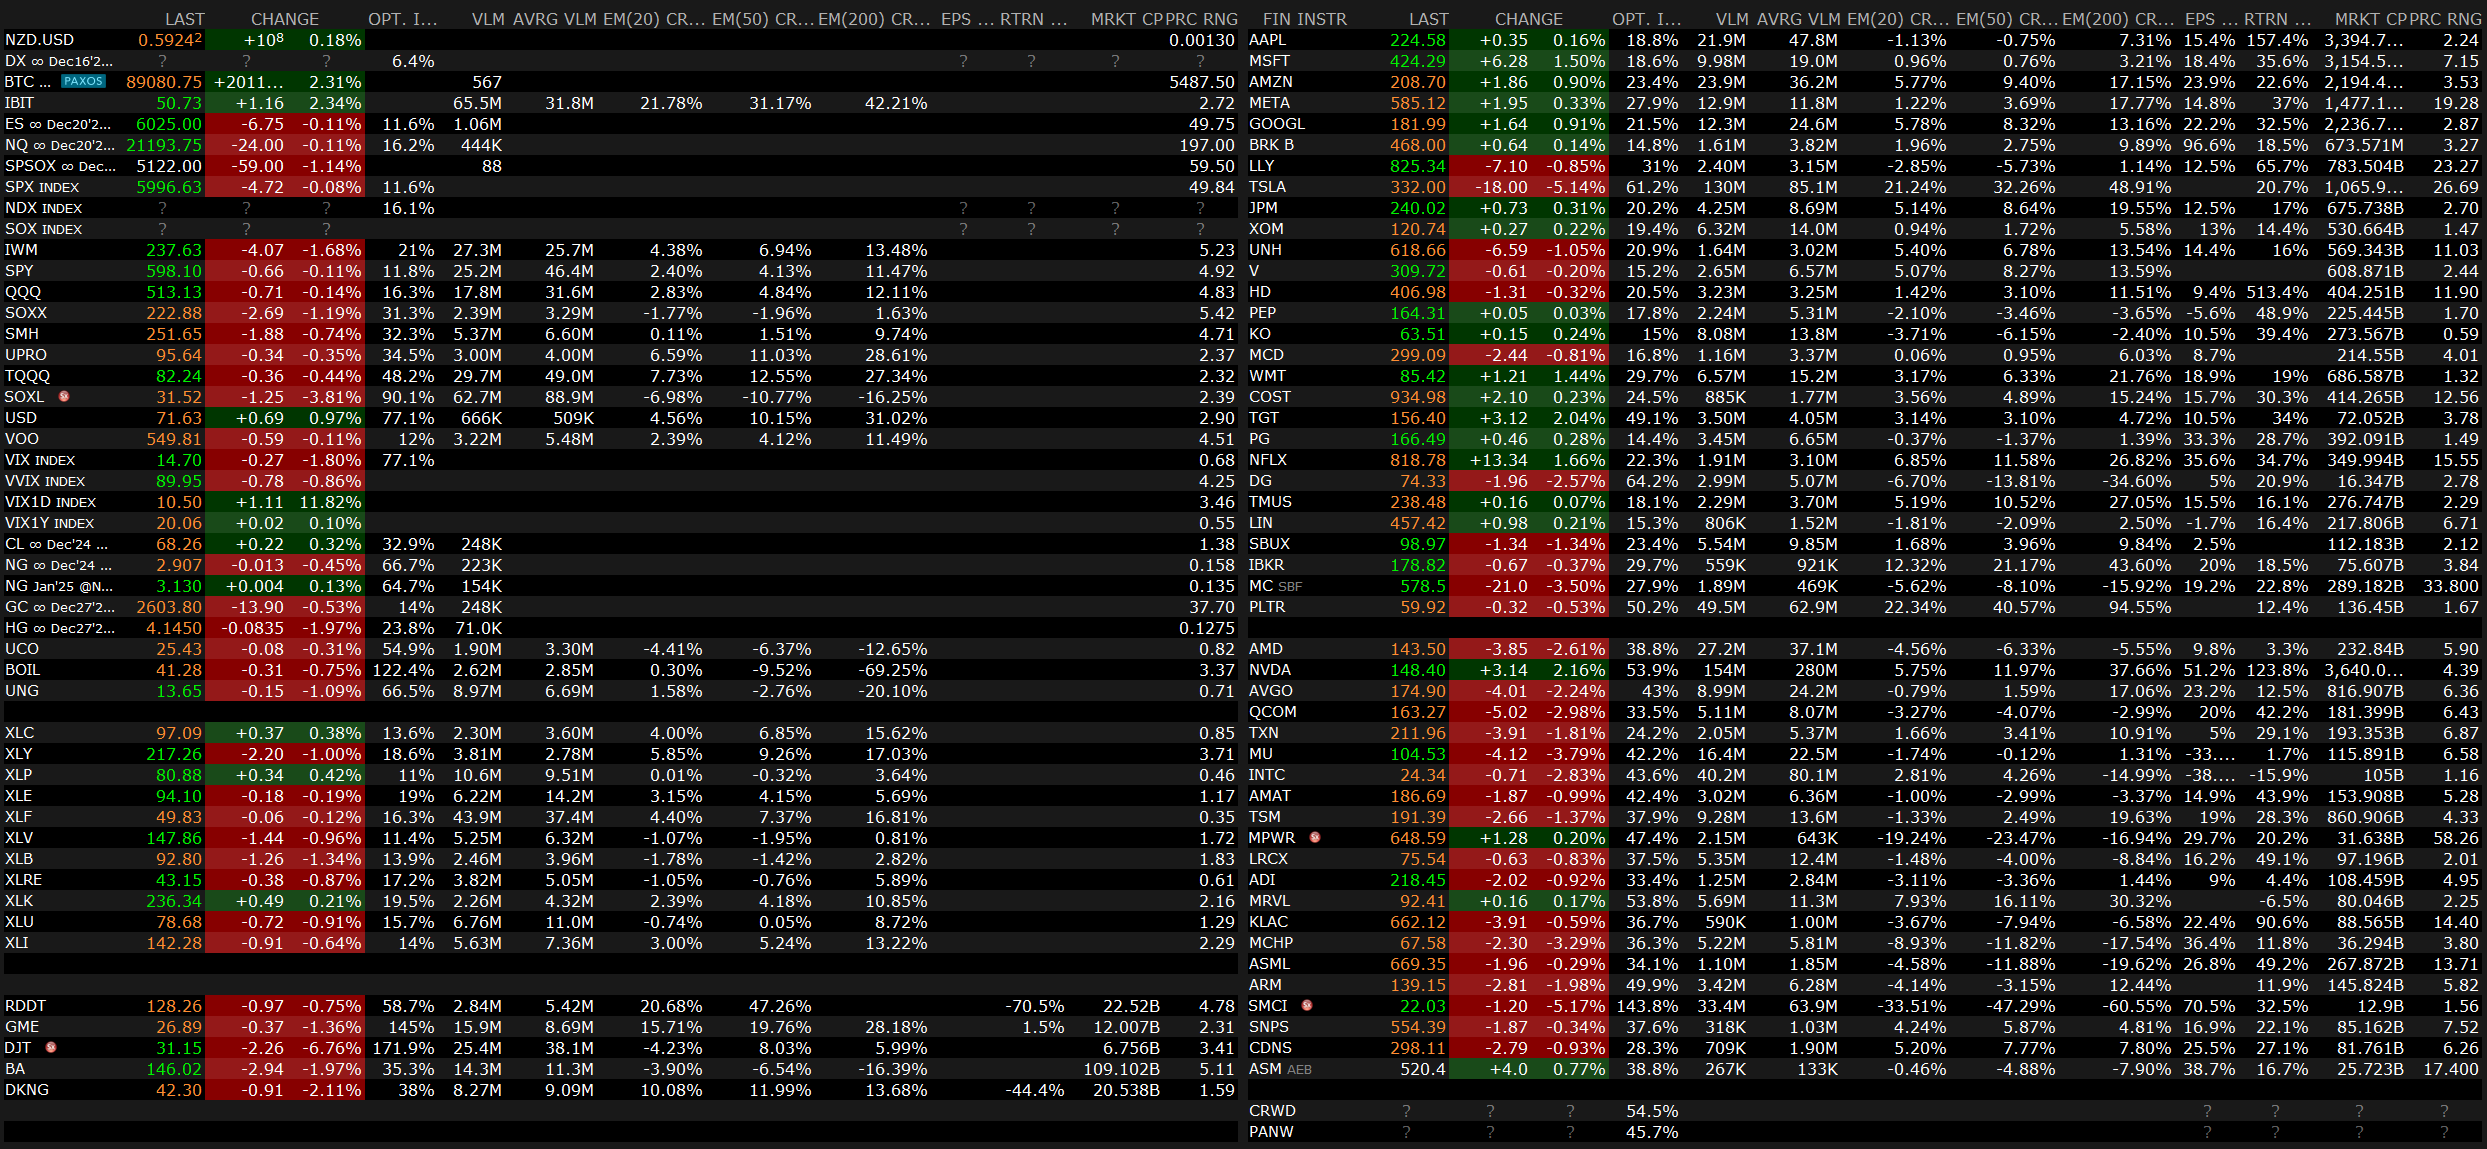The height and width of the screenshot is (1149, 2487).
Task: Click EM(20) CR... header in right watchlist
Action: 1897,19
